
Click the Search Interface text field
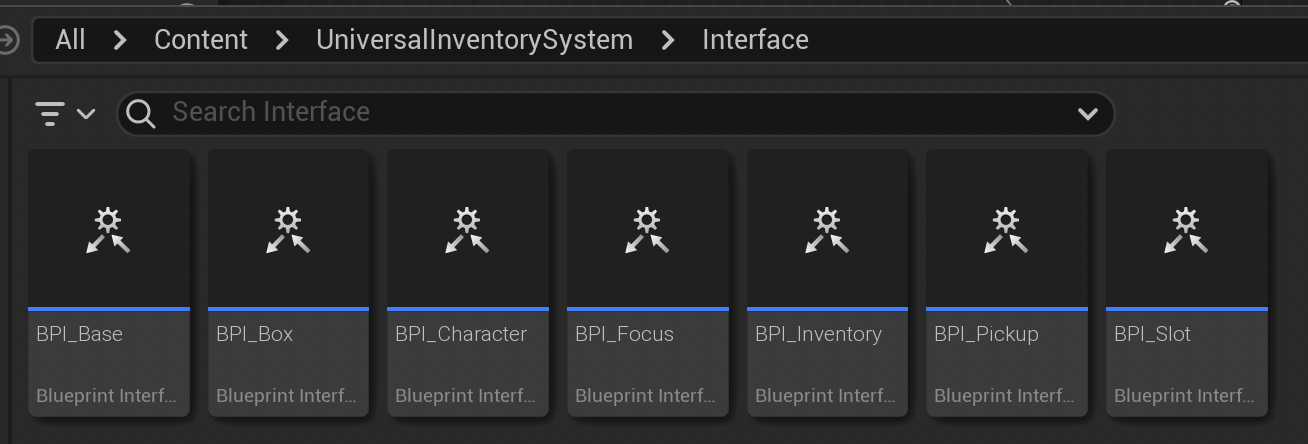600,112
